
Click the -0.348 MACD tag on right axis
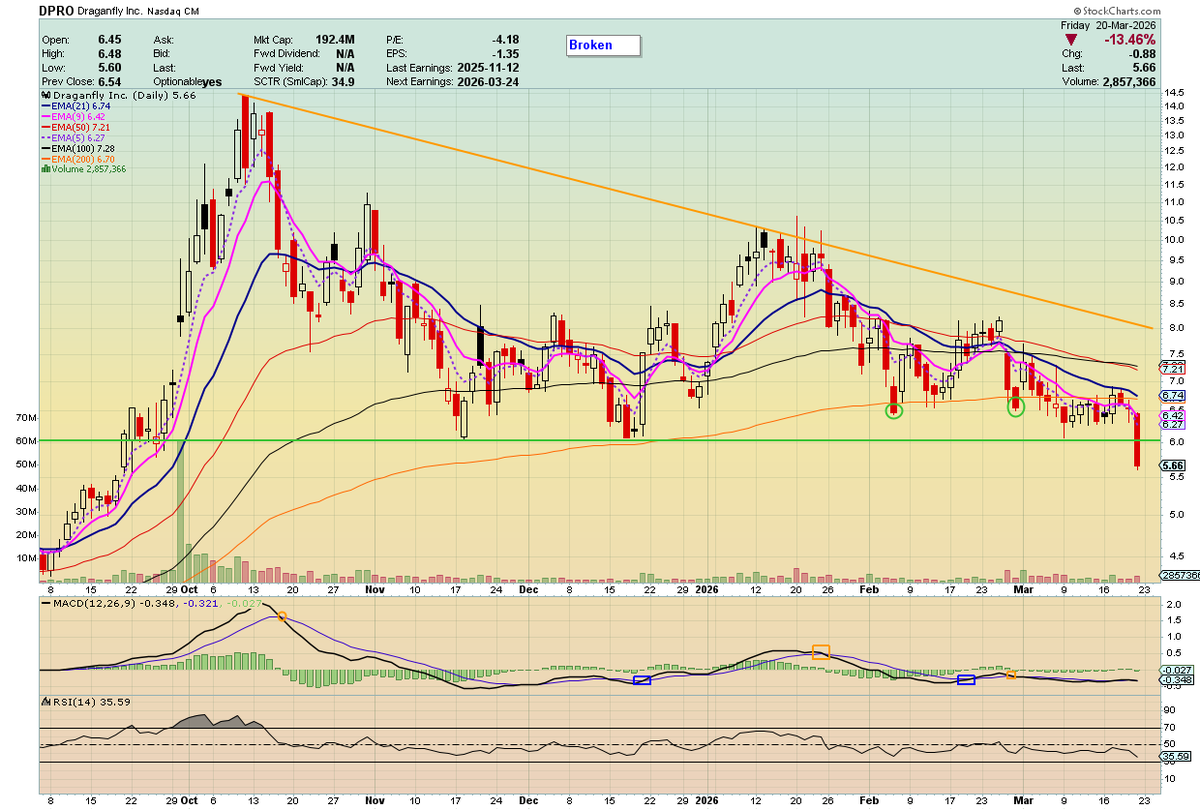[1175, 682]
